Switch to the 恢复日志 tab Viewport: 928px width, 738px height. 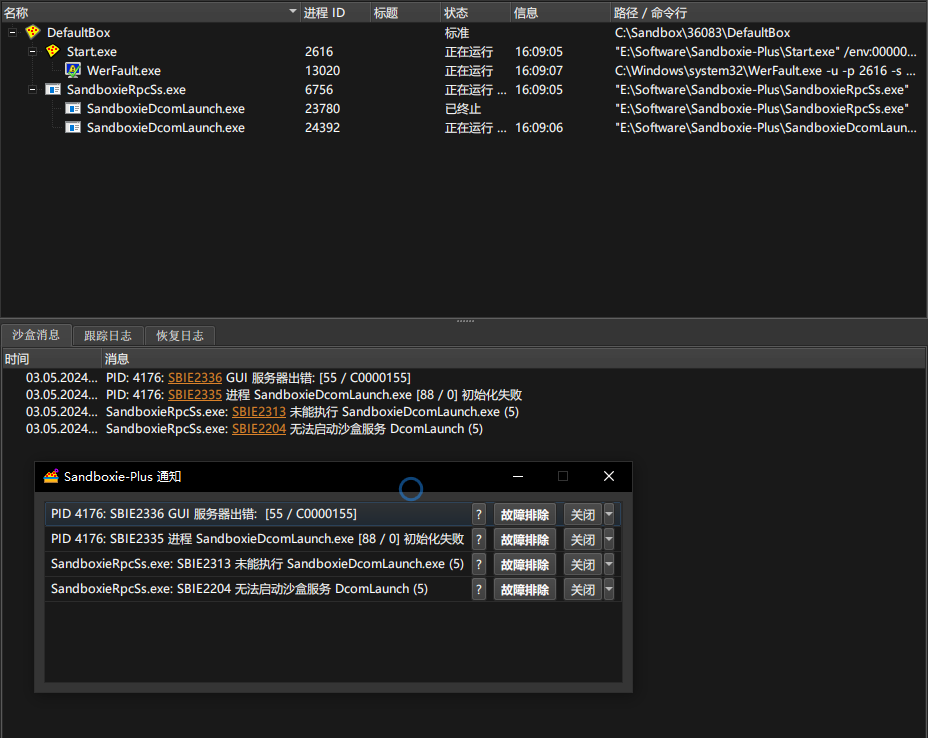click(180, 336)
